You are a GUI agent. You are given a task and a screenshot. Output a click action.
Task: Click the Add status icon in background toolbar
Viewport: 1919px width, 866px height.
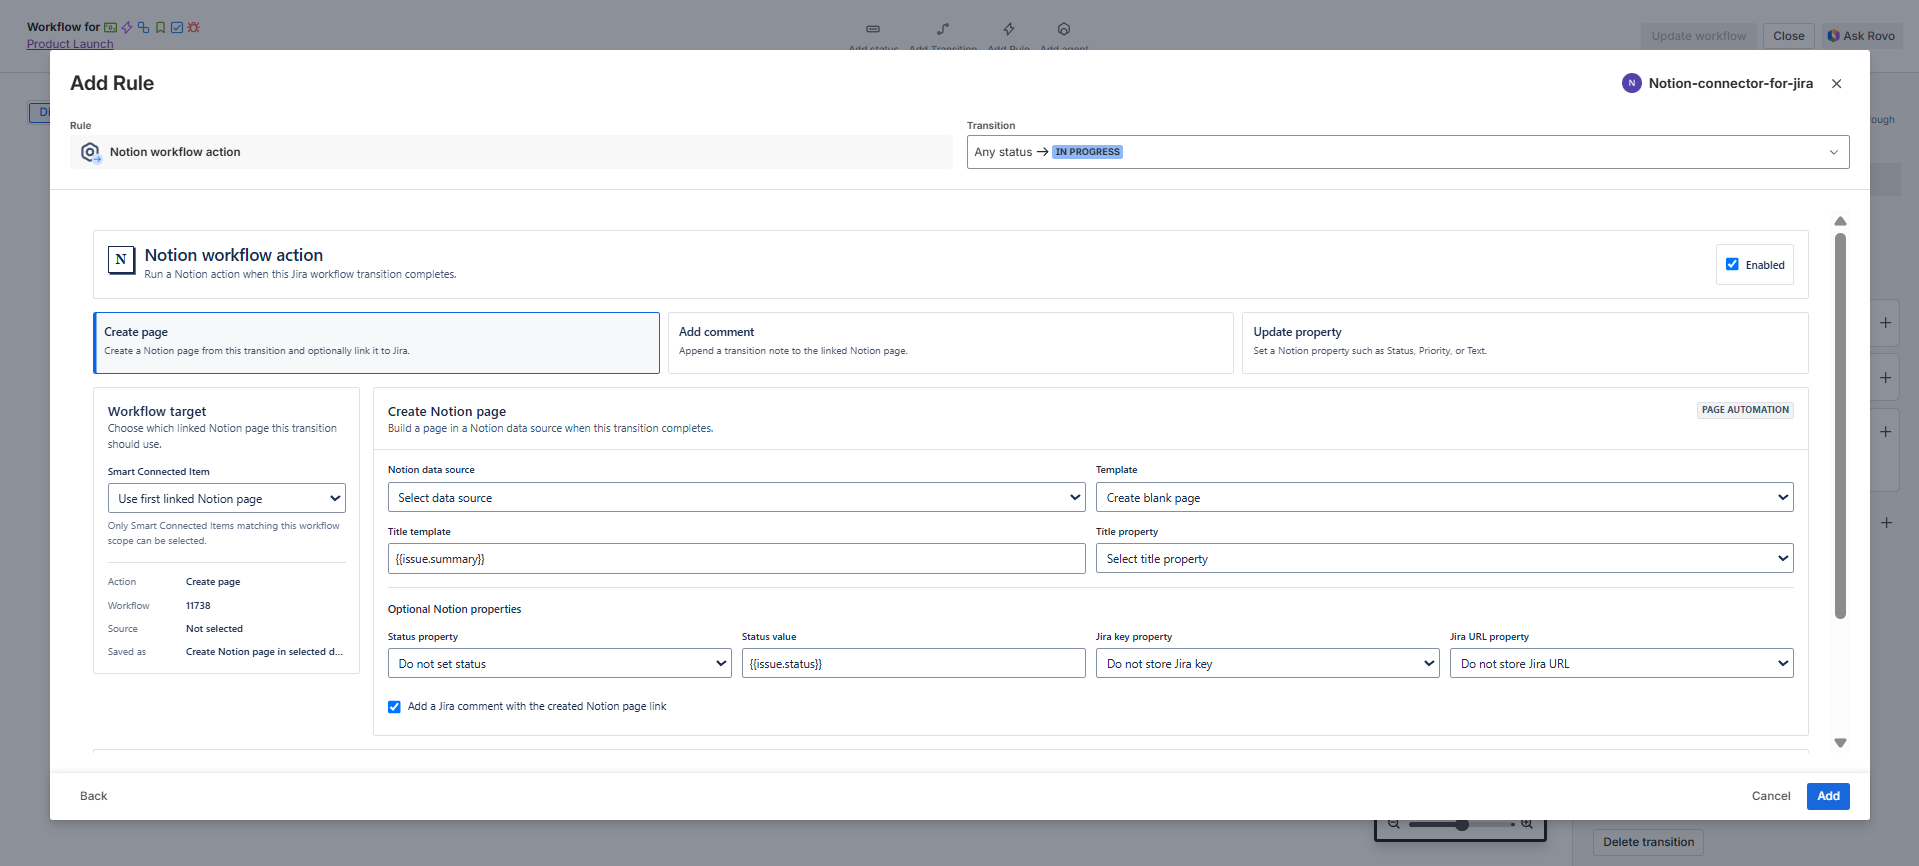[873, 29]
